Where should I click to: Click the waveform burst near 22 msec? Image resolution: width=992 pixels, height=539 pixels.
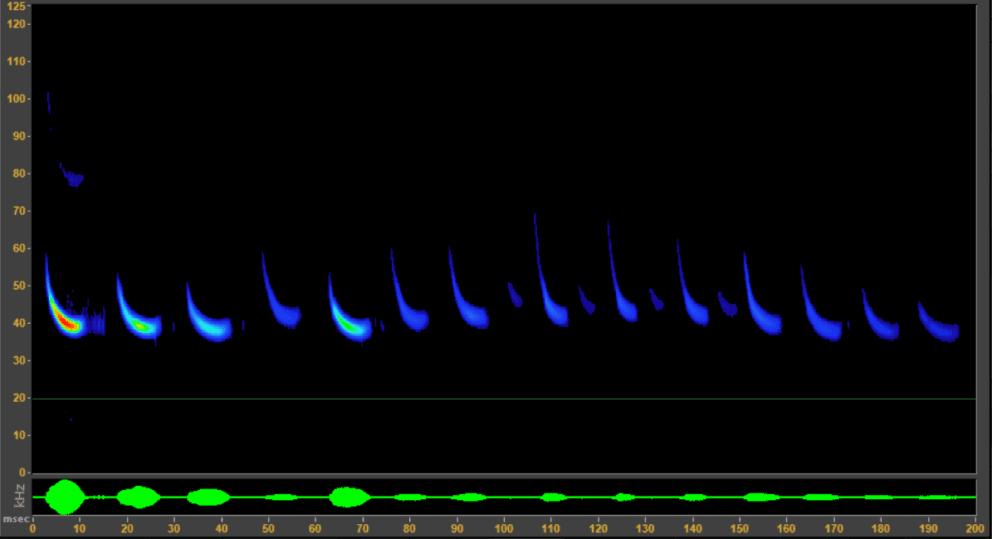pos(138,496)
